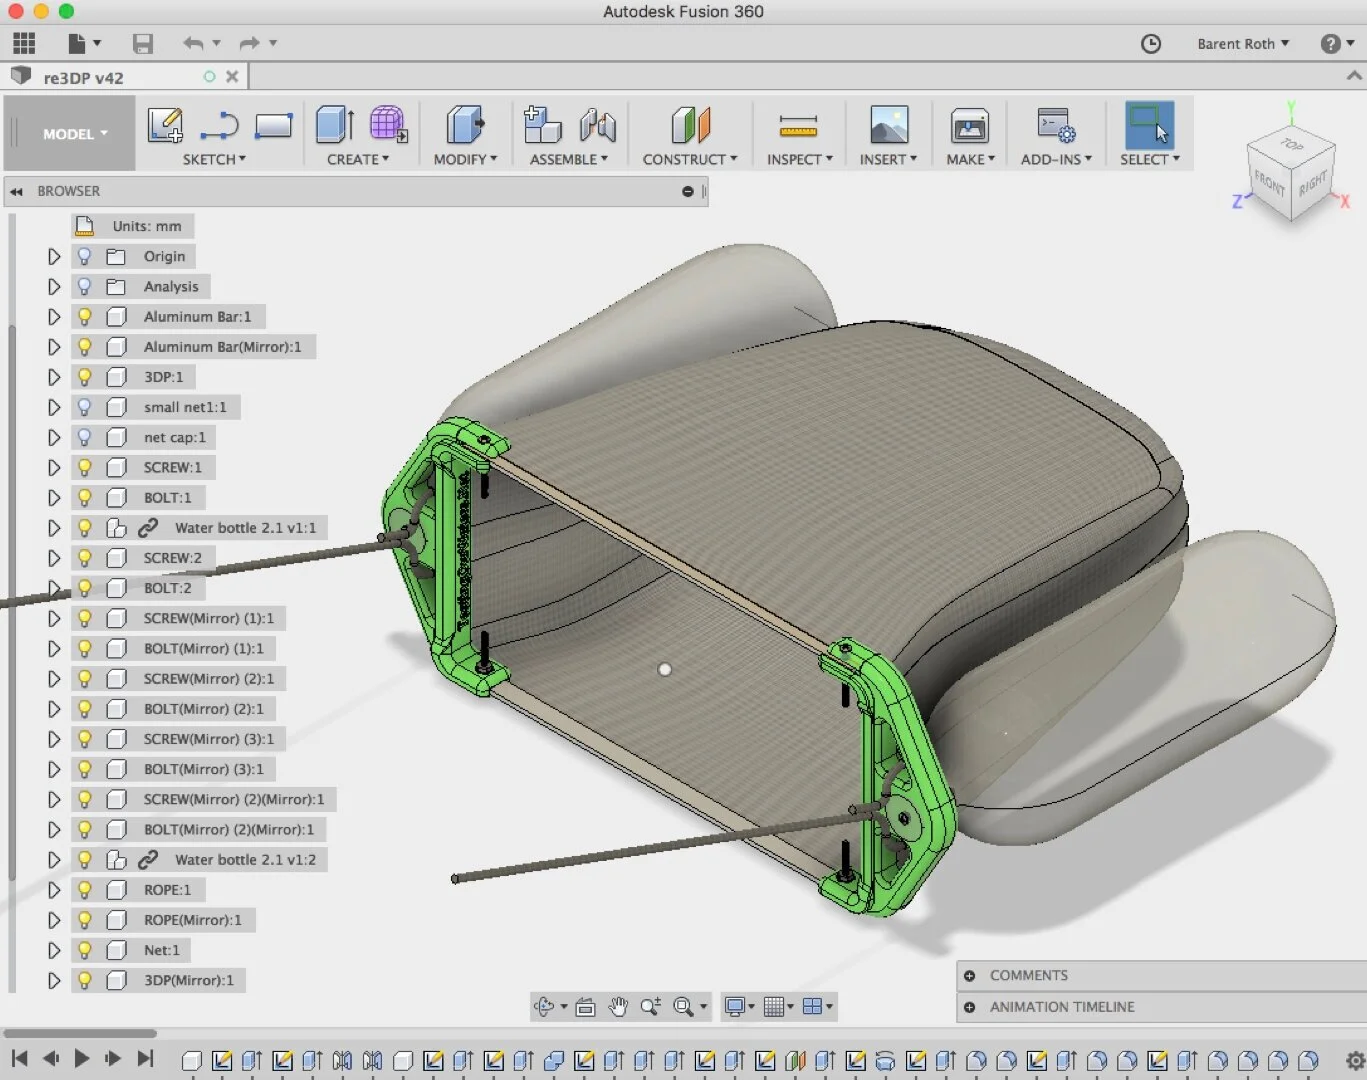The width and height of the screenshot is (1367, 1080).
Task: Click the Extrude icon in Create
Action: point(335,126)
